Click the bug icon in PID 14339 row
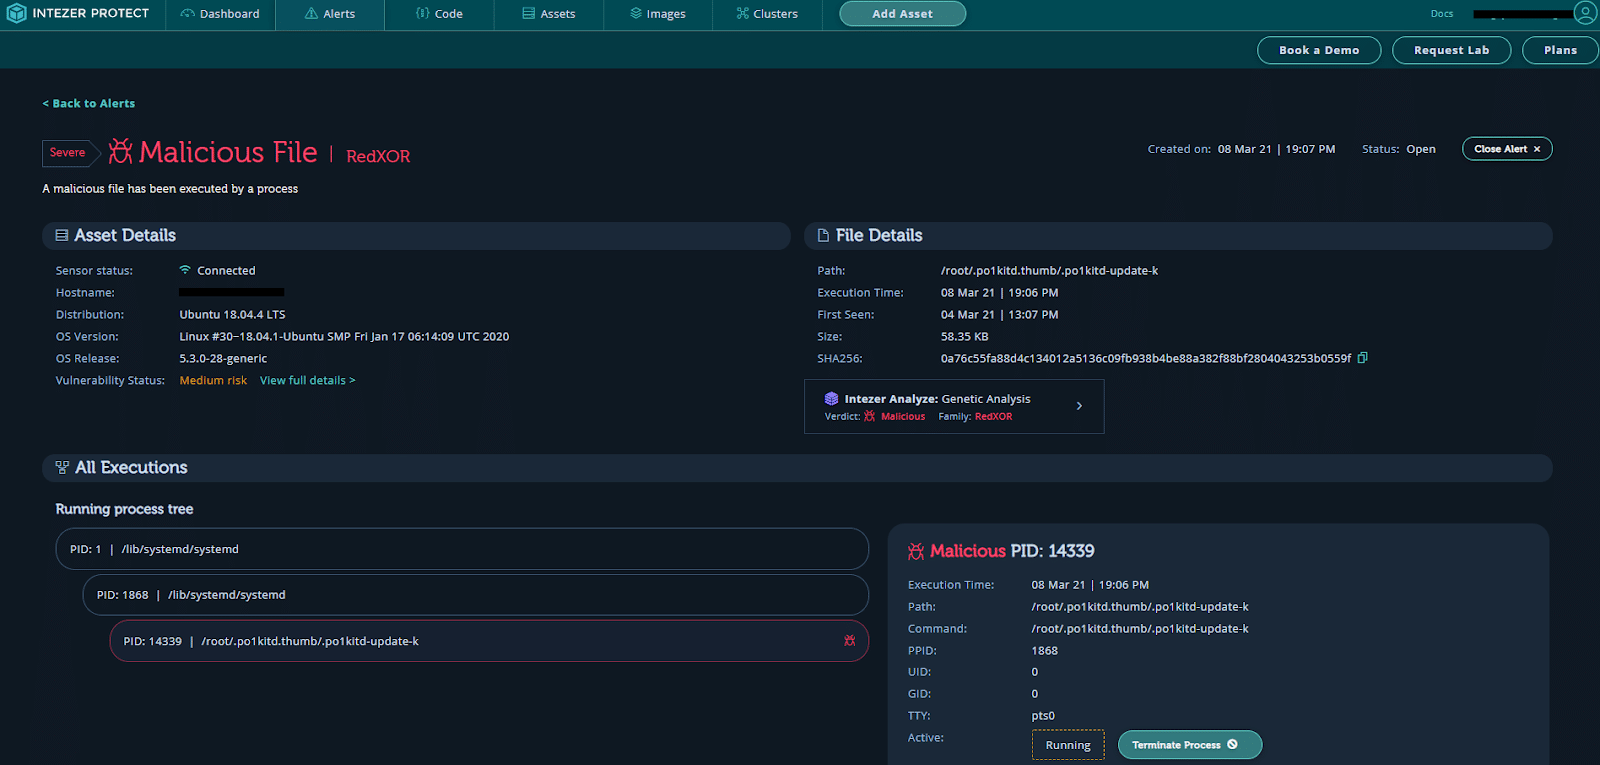The image size is (1600, 765). point(850,641)
